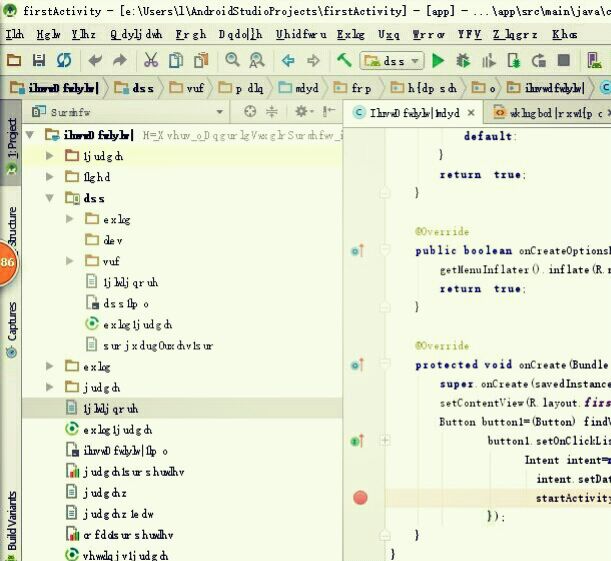The height and width of the screenshot is (561, 611).
Task: Click the Synchronize refresh icon
Action: pyautogui.click(x=64, y=61)
